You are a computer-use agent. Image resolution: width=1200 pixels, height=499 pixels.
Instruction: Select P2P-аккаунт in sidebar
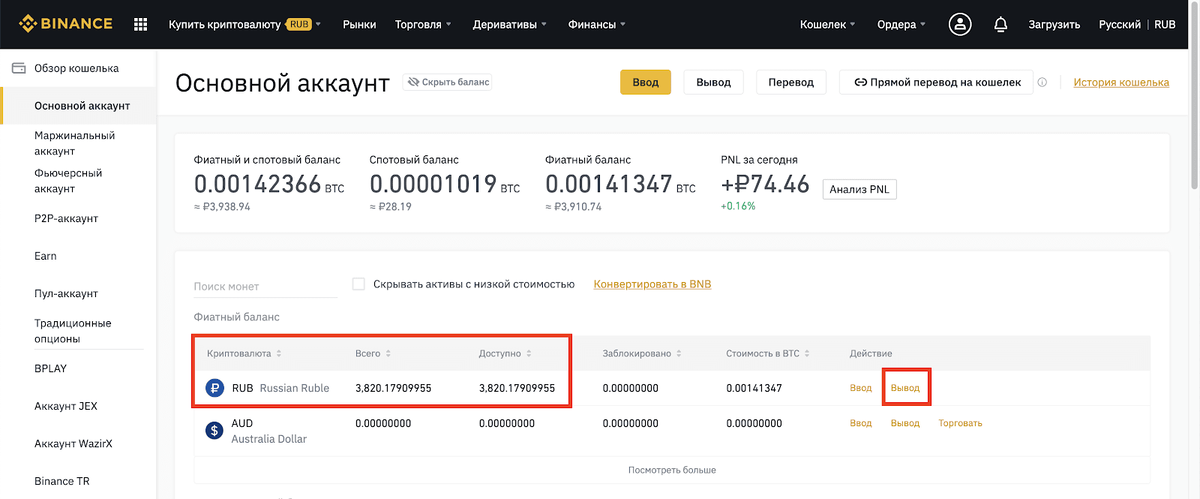(66, 218)
